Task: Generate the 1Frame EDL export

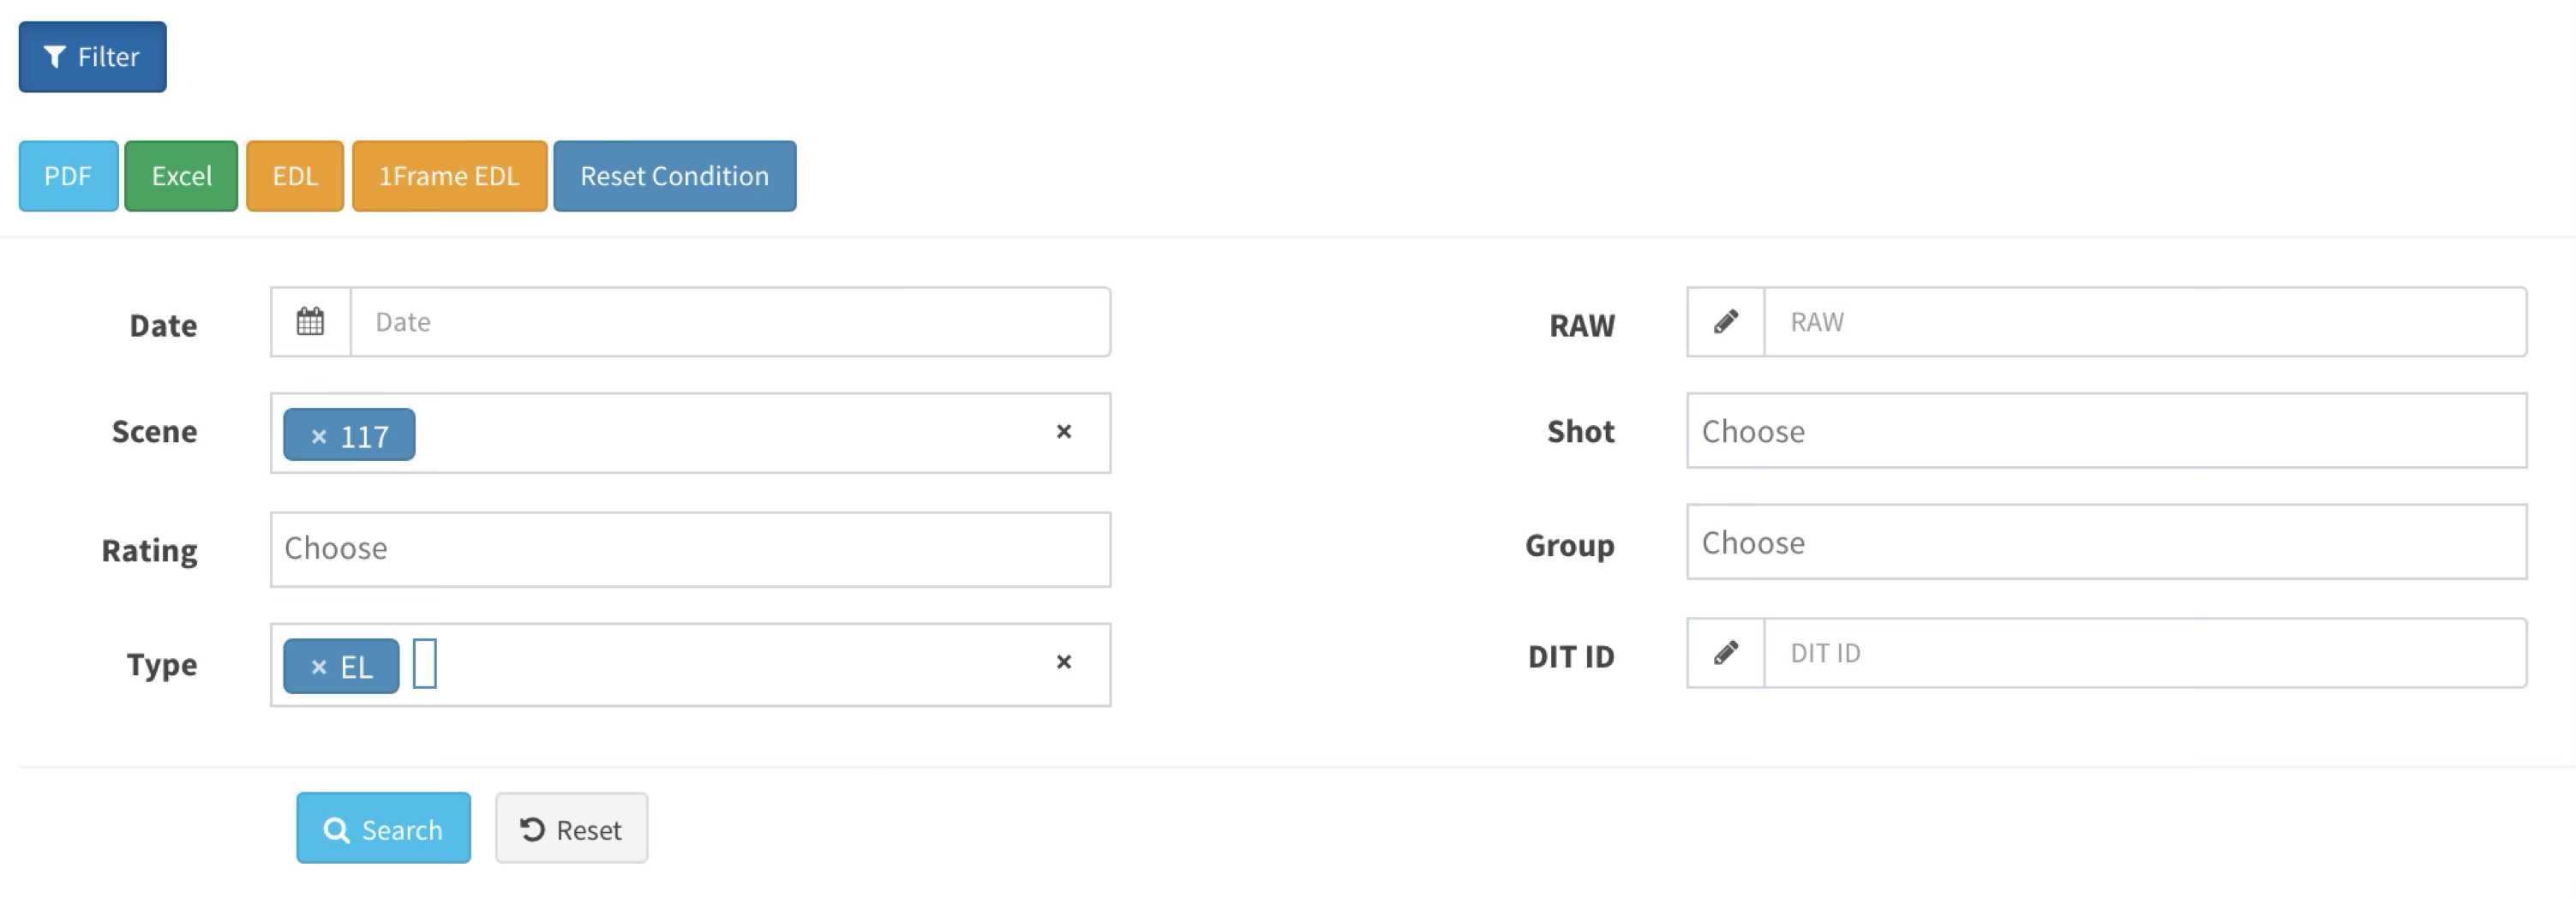Action: pos(449,176)
